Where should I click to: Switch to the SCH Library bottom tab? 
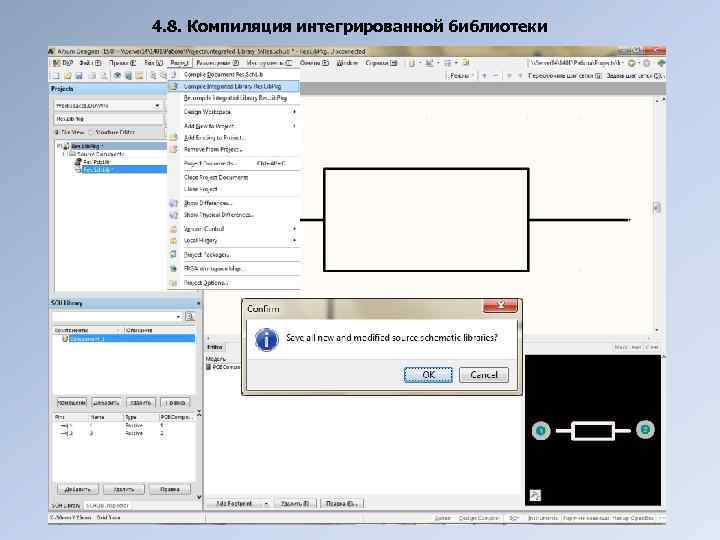(x=66, y=506)
